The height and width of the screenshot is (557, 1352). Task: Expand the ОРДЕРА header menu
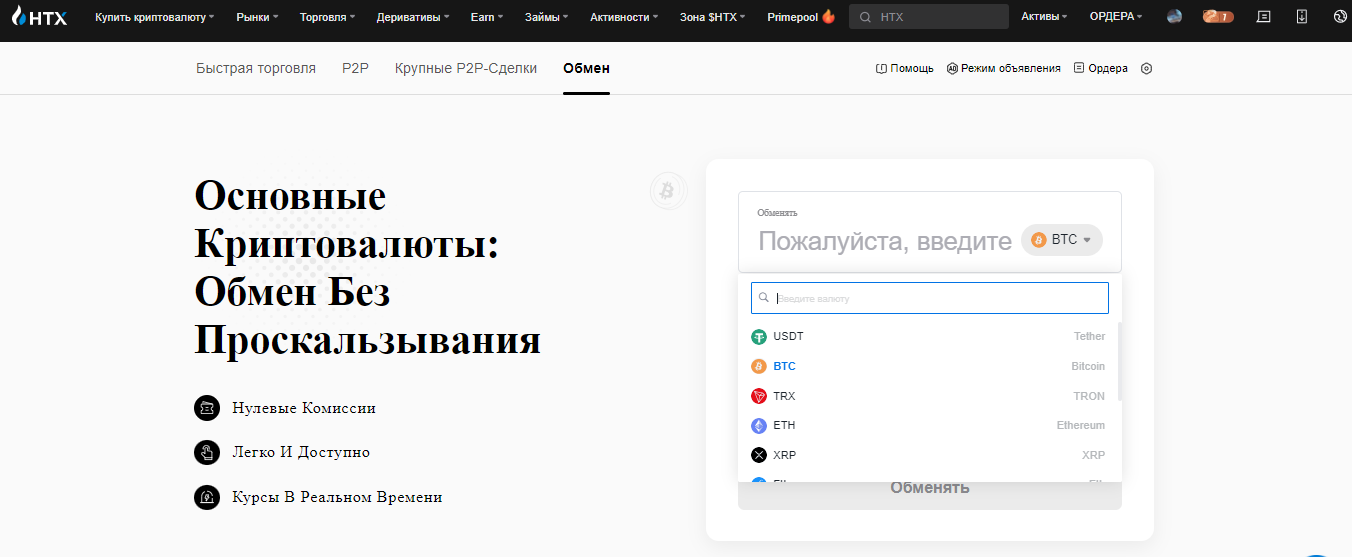(1116, 17)
